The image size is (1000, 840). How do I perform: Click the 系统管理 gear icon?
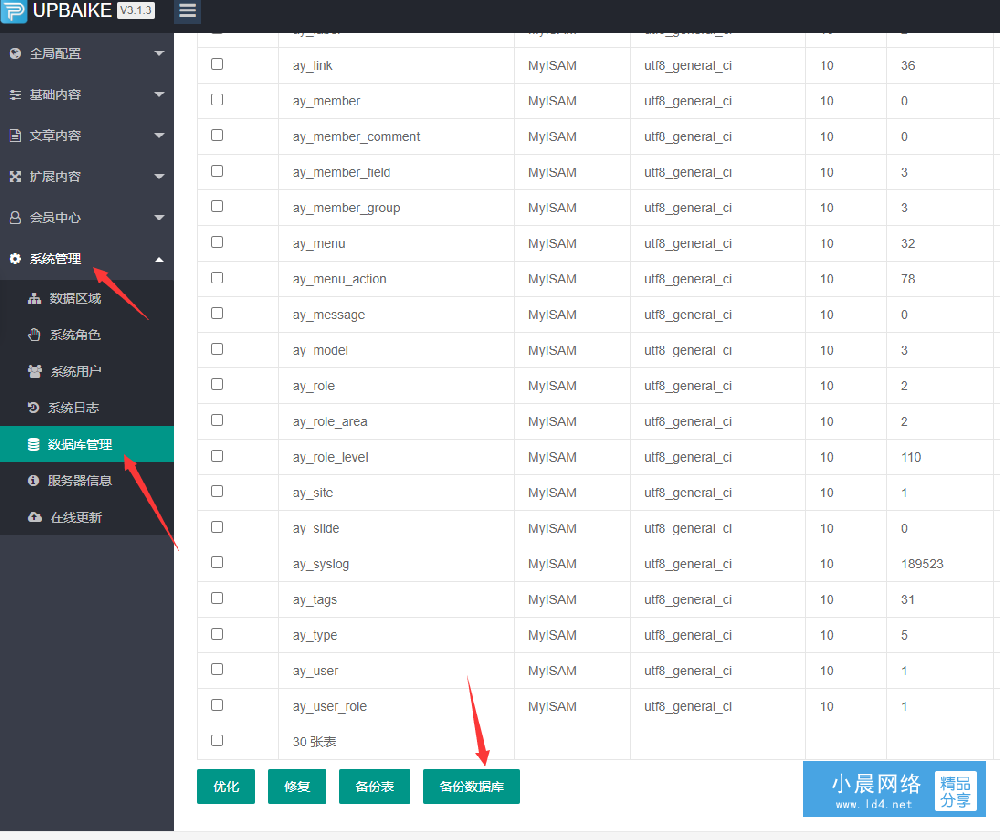click(x=15, y=258)
